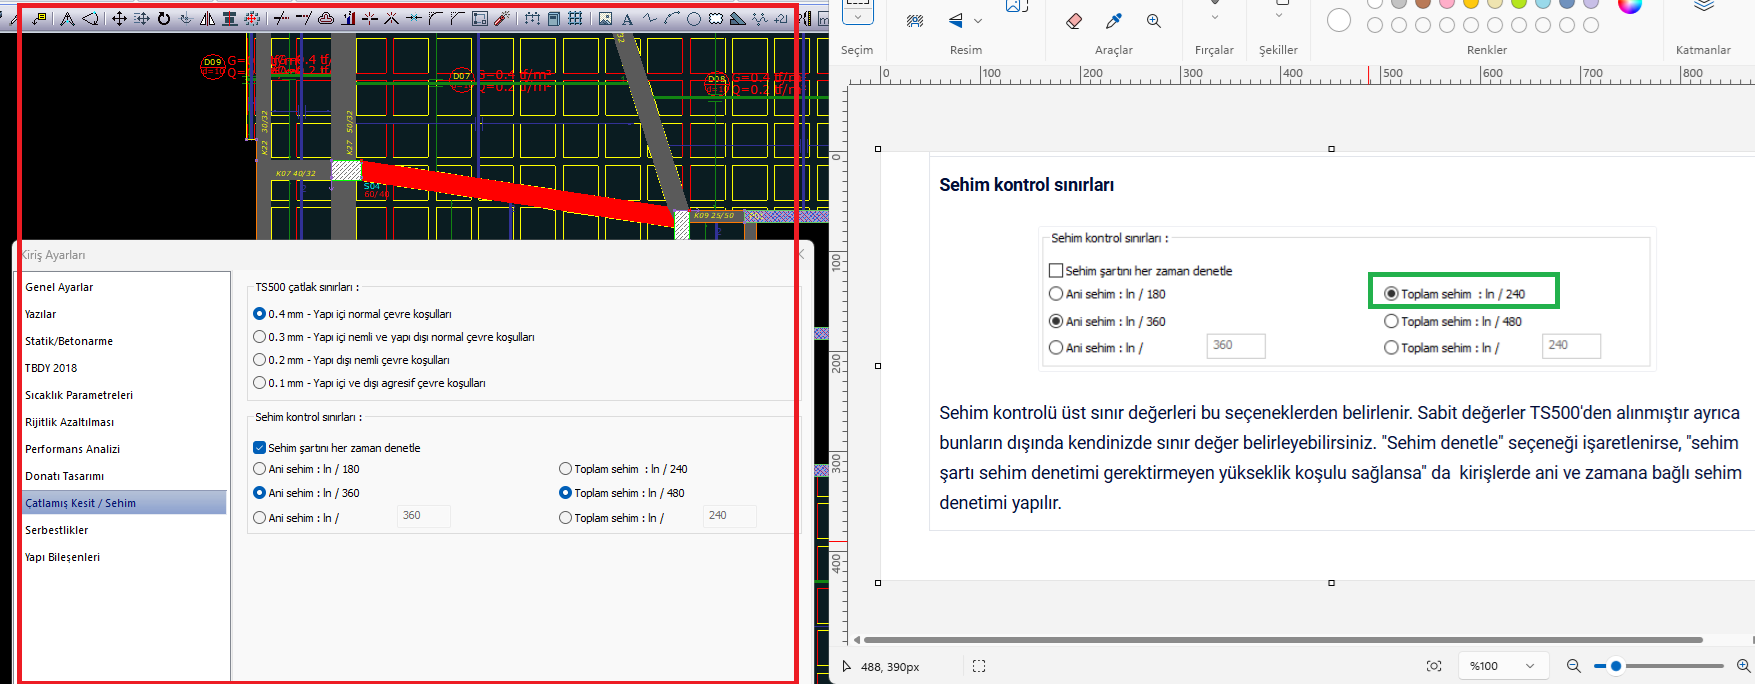Select 0.4 mm crack limit option
Viewport: 1755px width, 684px height.
259,314
